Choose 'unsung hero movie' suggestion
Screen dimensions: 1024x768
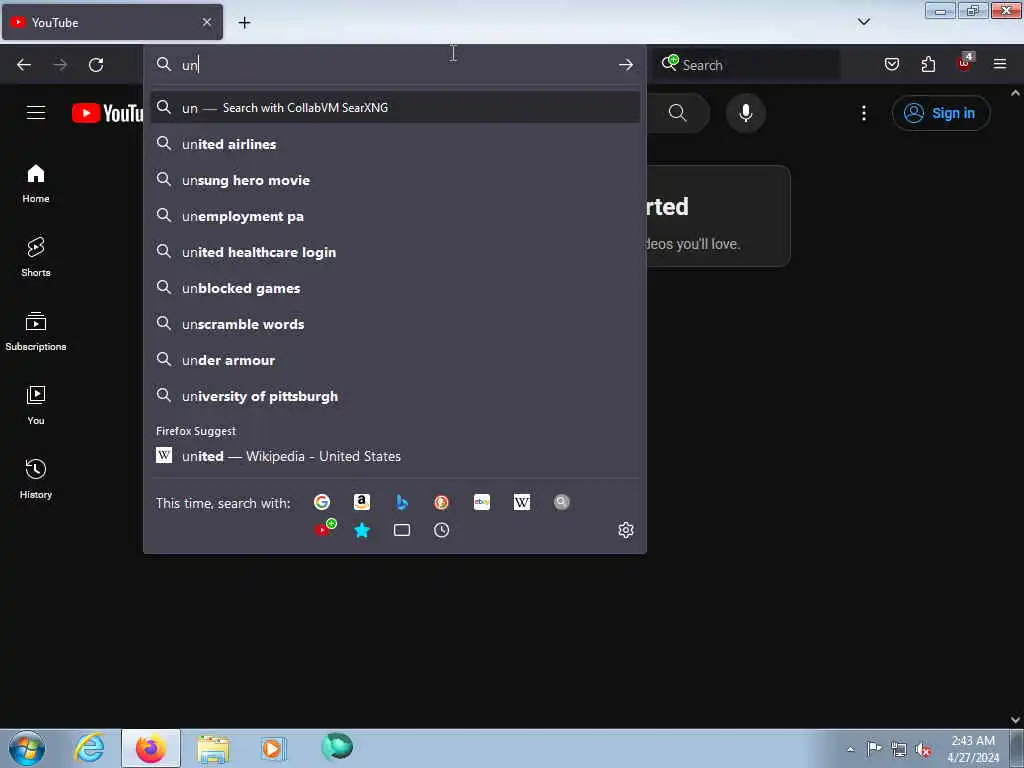point(394,180)
